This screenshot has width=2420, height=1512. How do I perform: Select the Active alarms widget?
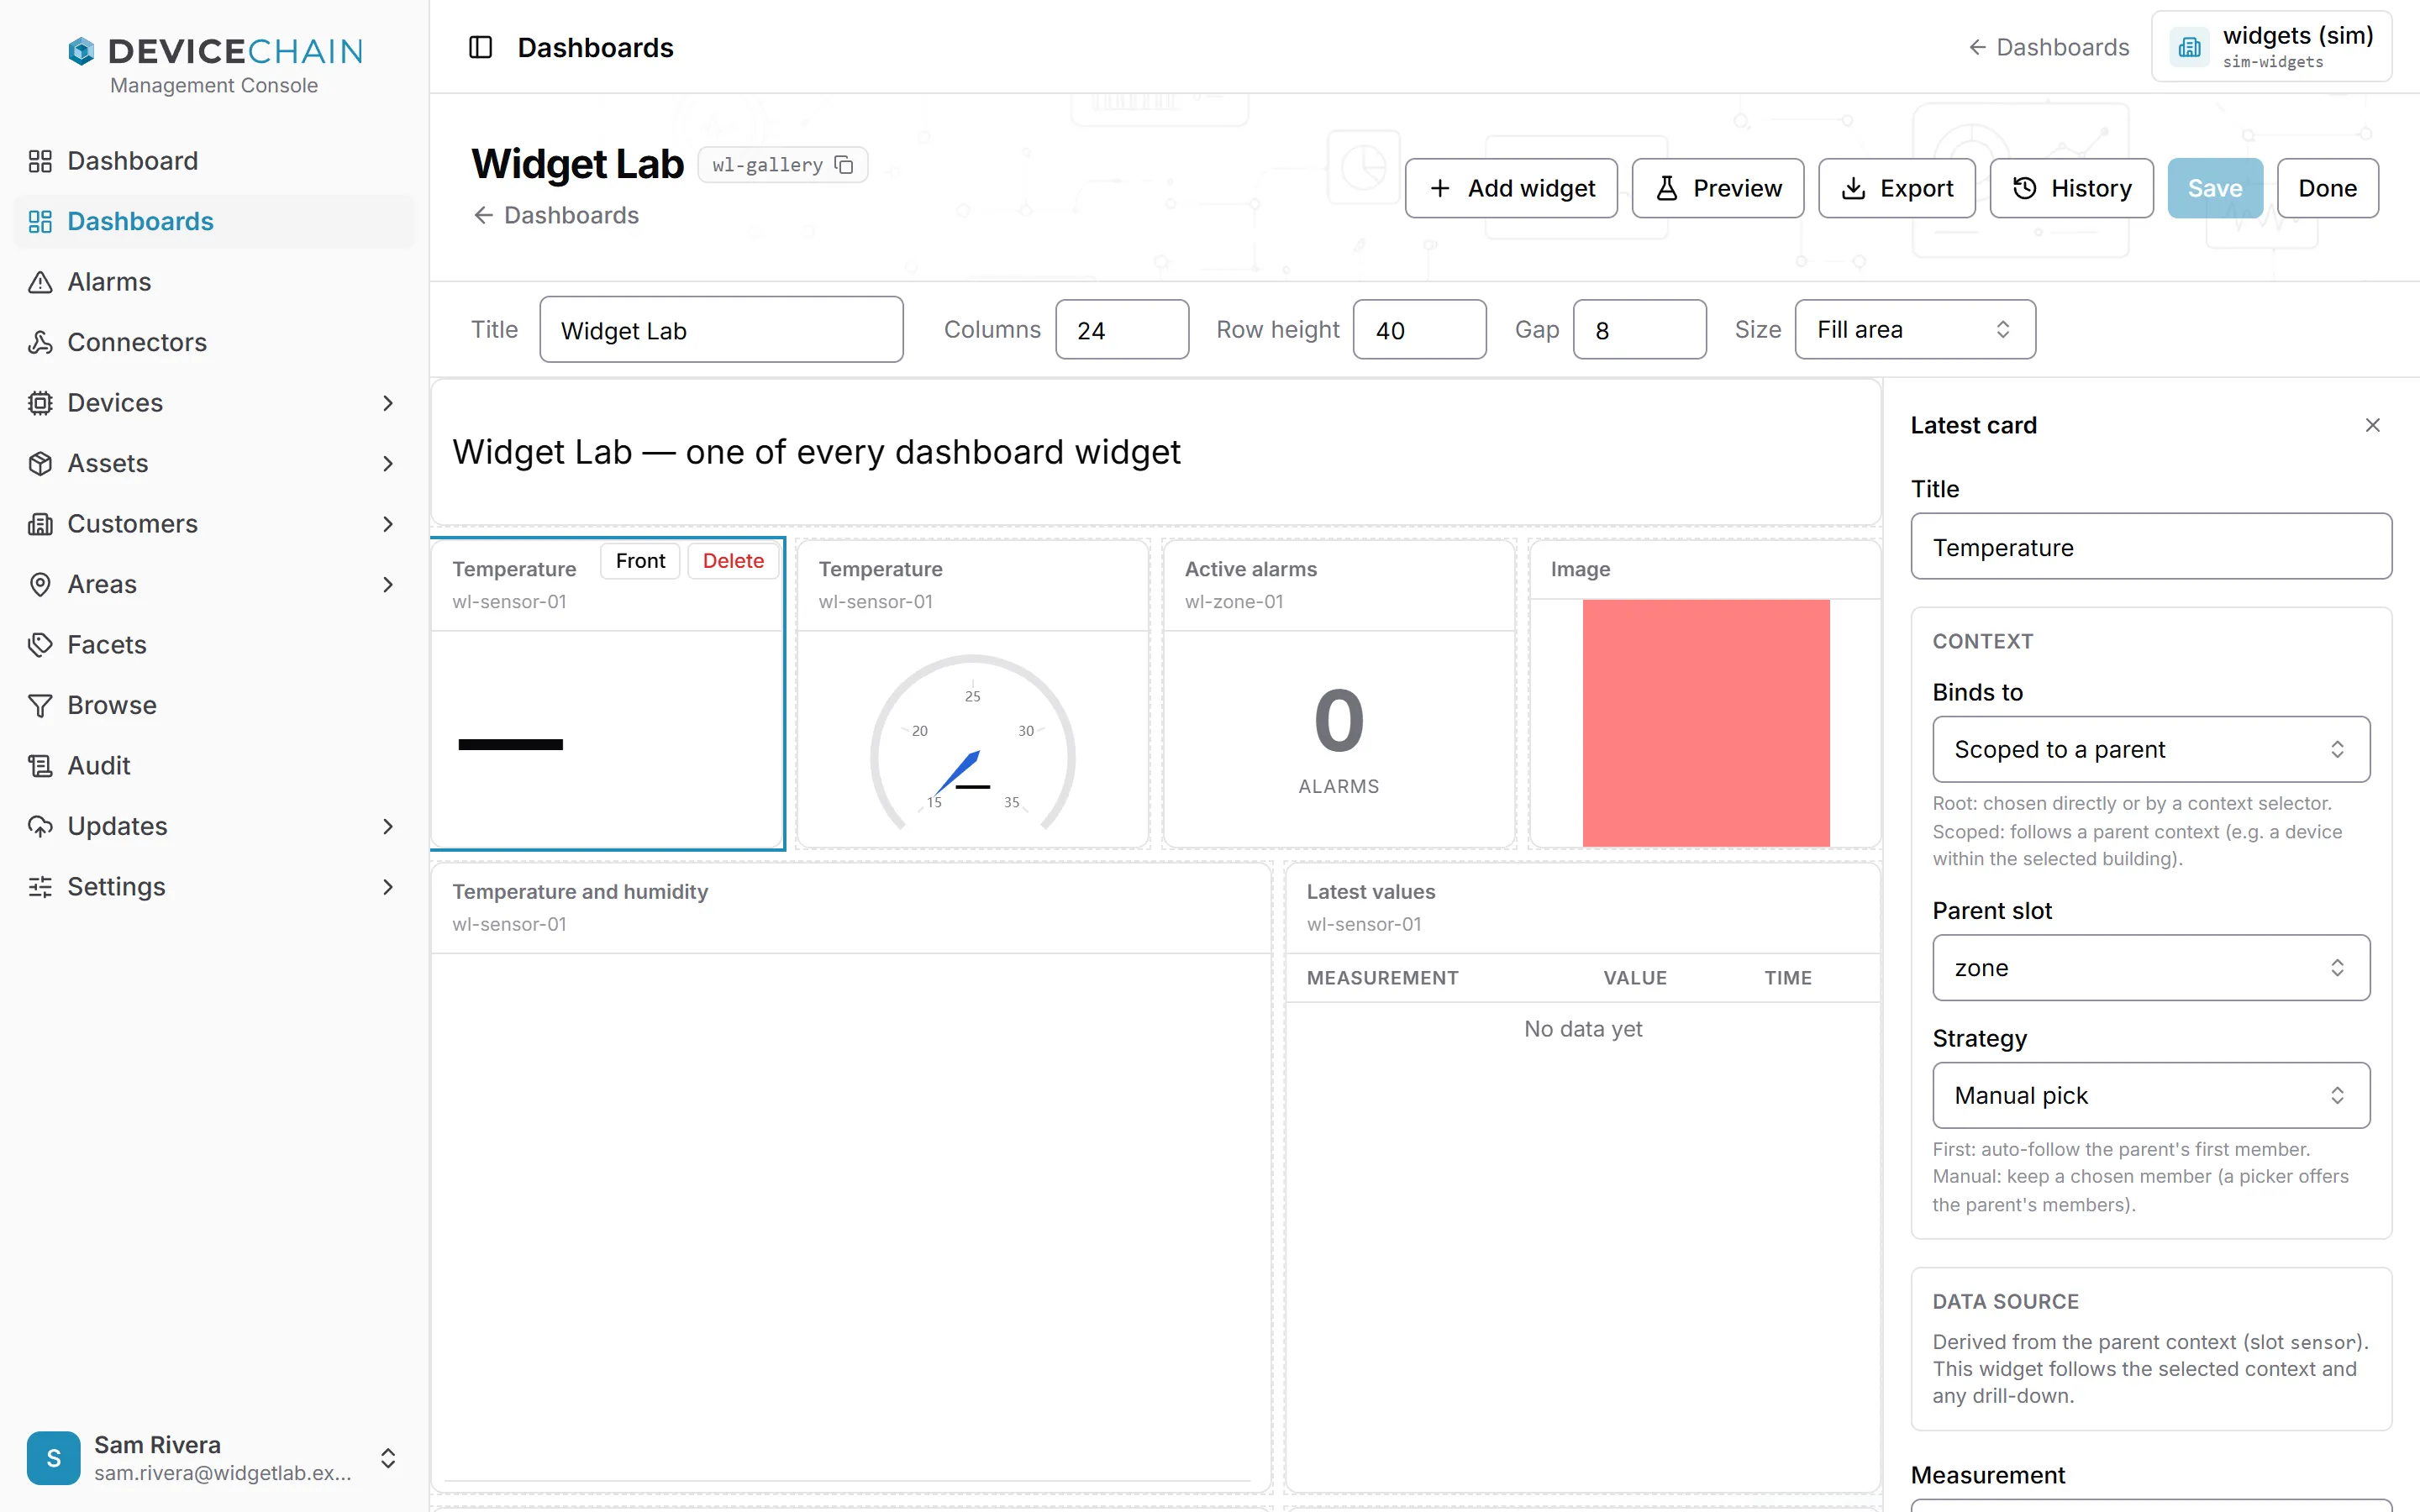pos(1338,694)
